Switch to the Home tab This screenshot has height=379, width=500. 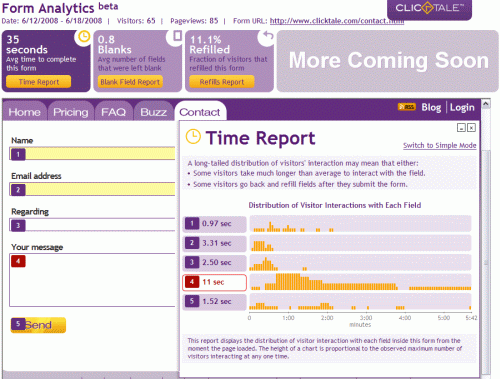point(25,112)
